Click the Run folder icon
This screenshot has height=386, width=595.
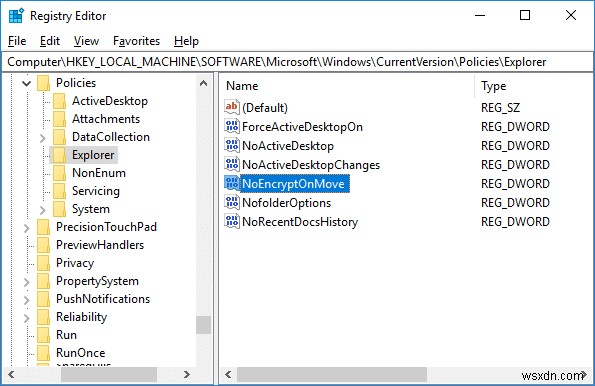coord(43,335)
